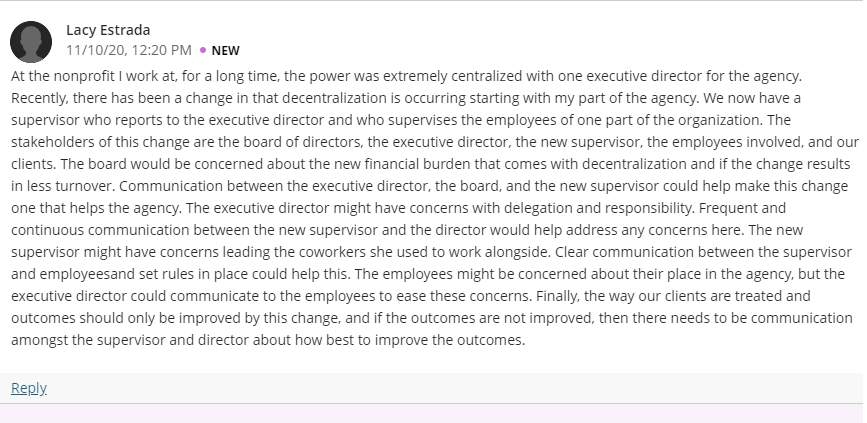The width and height of the screenshot is (867, 423).
Task: Click the 11/10/20, 12:20 PM timestamp
Action: pos(129,50)
